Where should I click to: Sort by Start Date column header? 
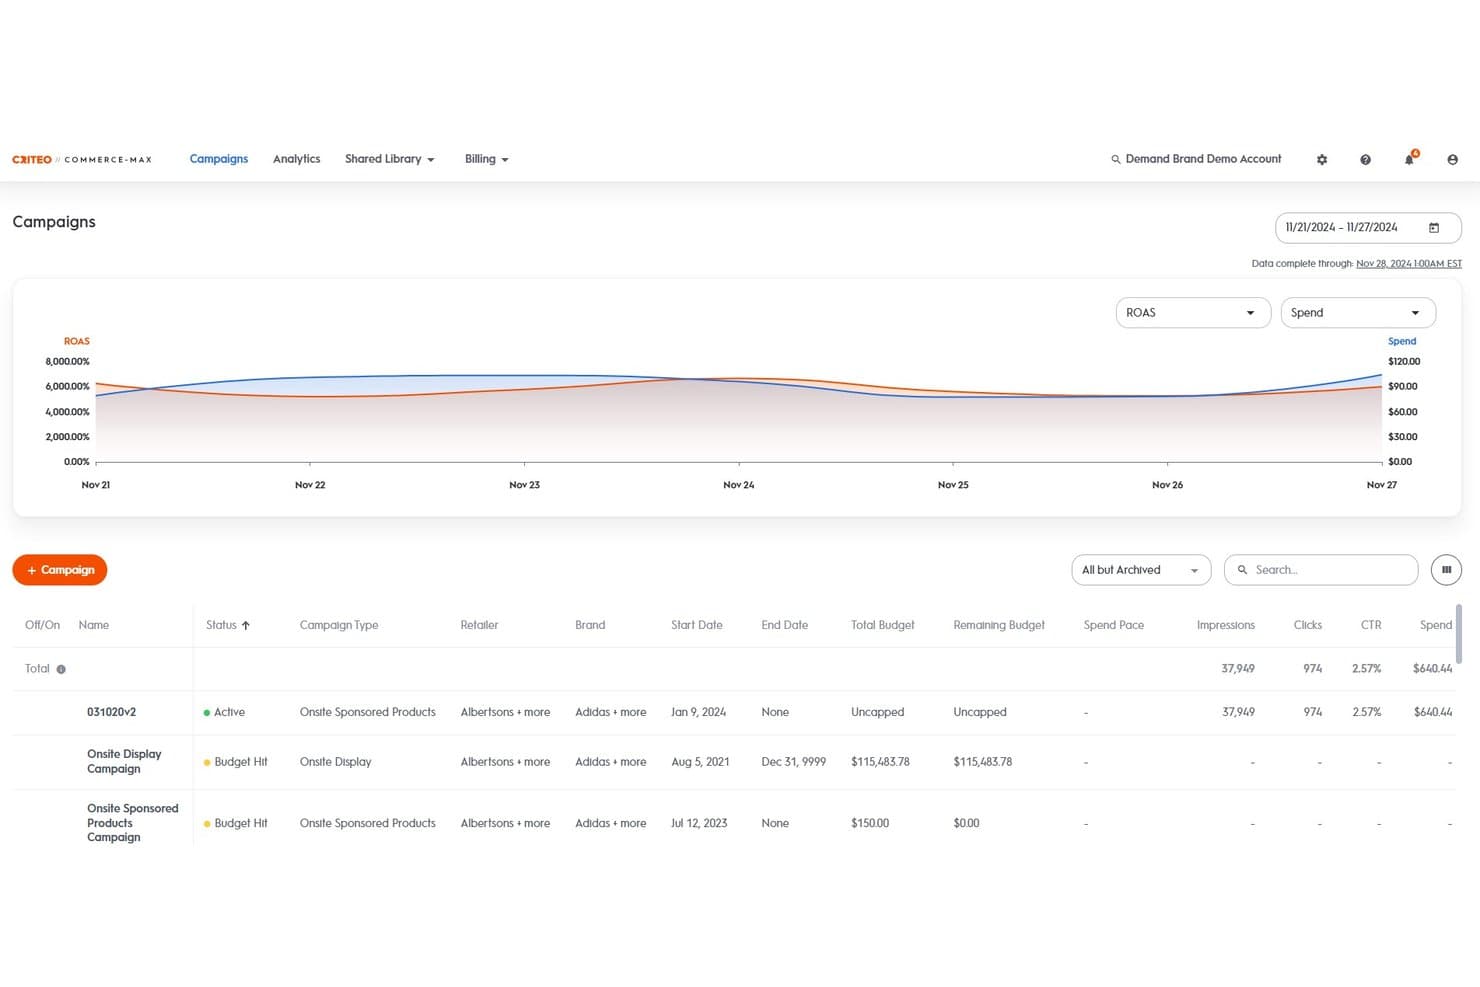[697, 625]
